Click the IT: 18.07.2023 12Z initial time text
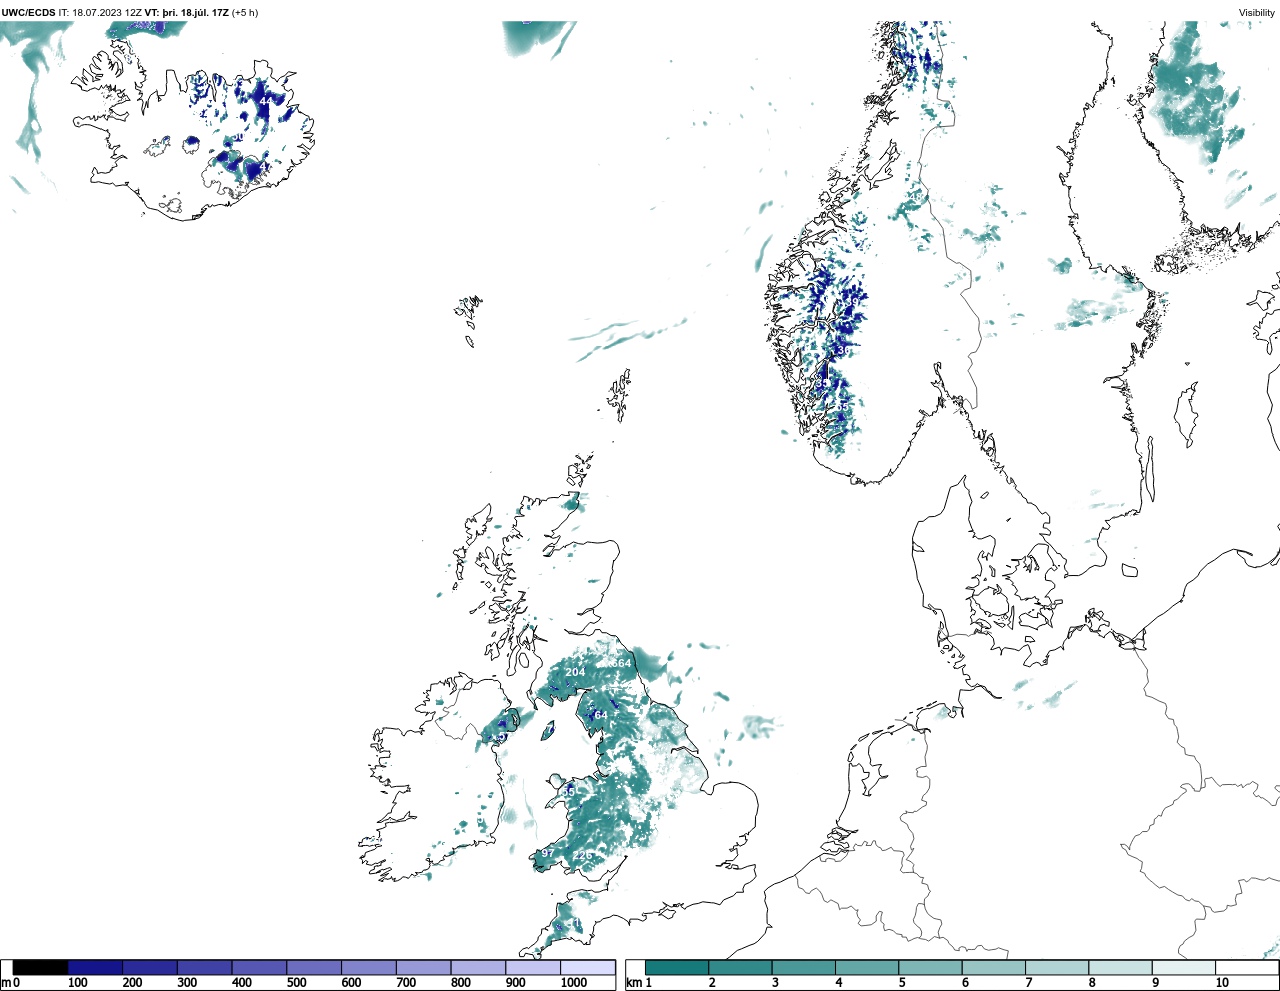The width and height of the screenshot is (1280, 991). click(100, 13)
